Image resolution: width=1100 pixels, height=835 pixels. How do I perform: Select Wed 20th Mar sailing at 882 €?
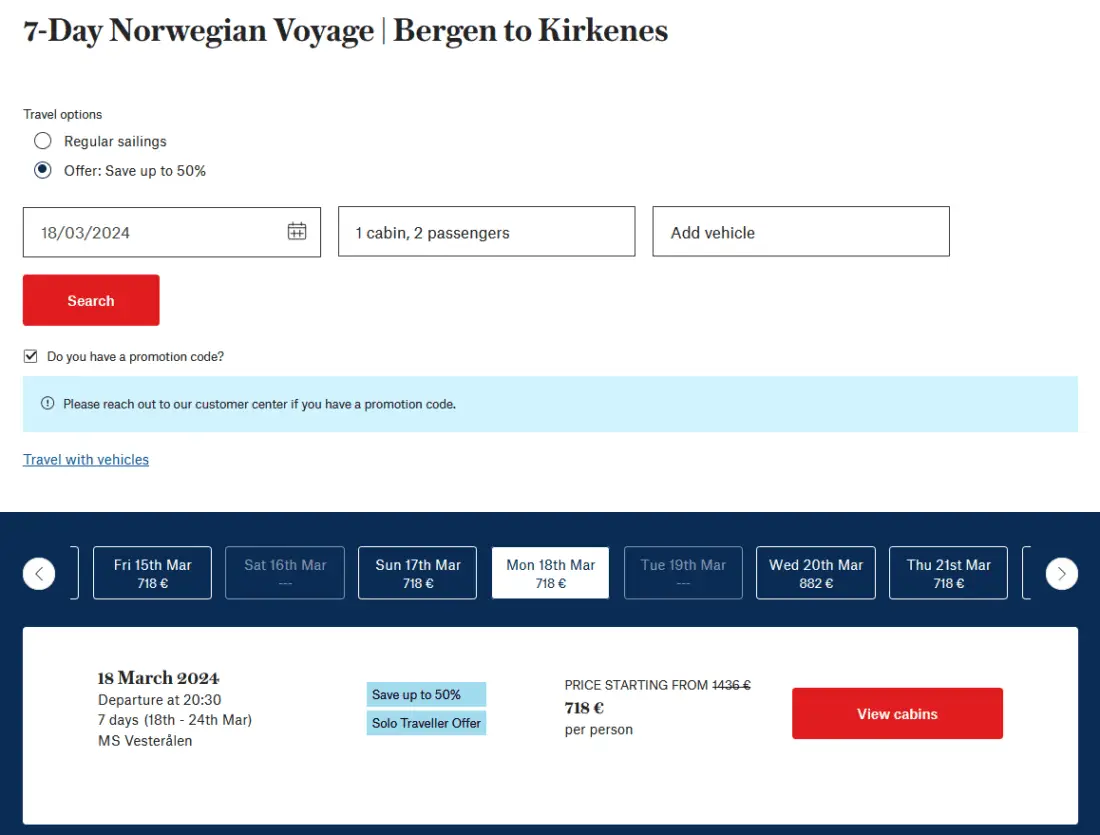tap(815, 573)
